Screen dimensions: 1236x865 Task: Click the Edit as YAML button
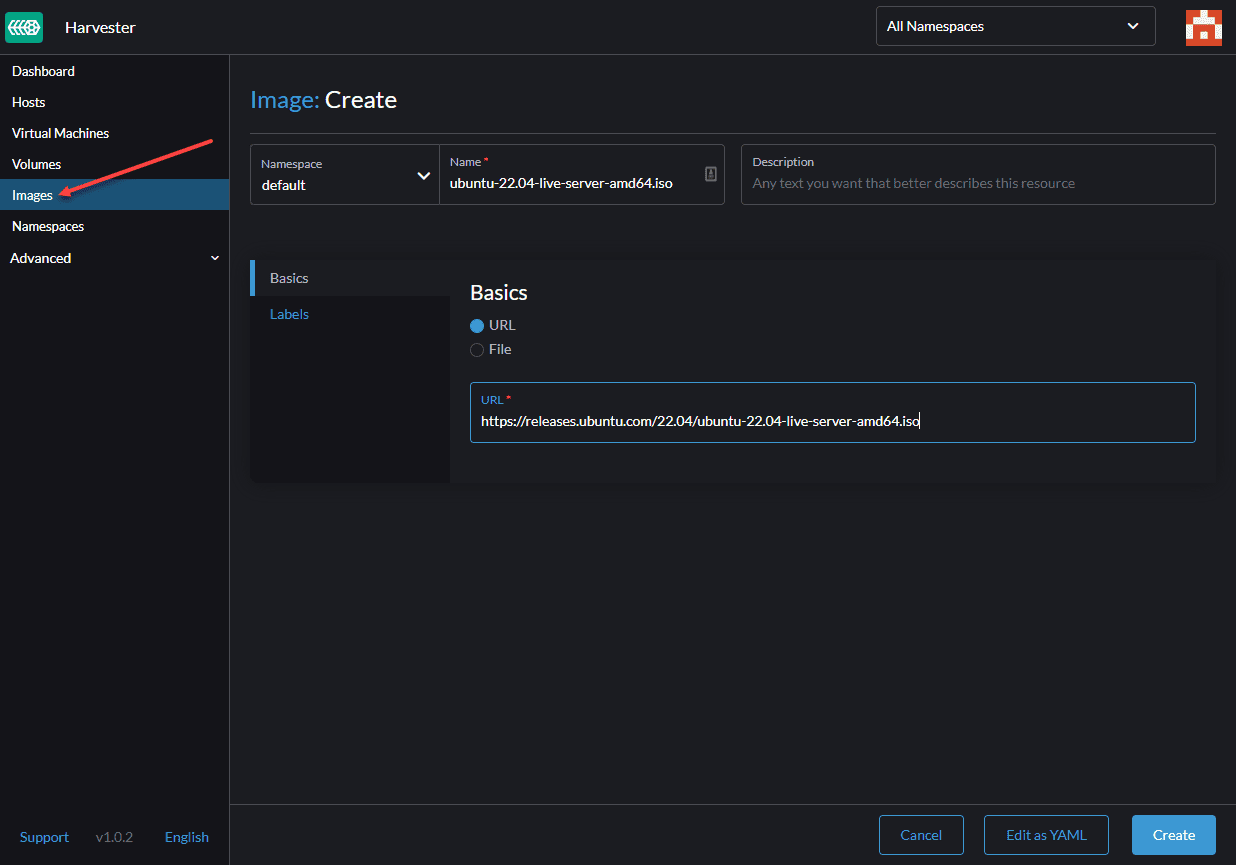1046,835
